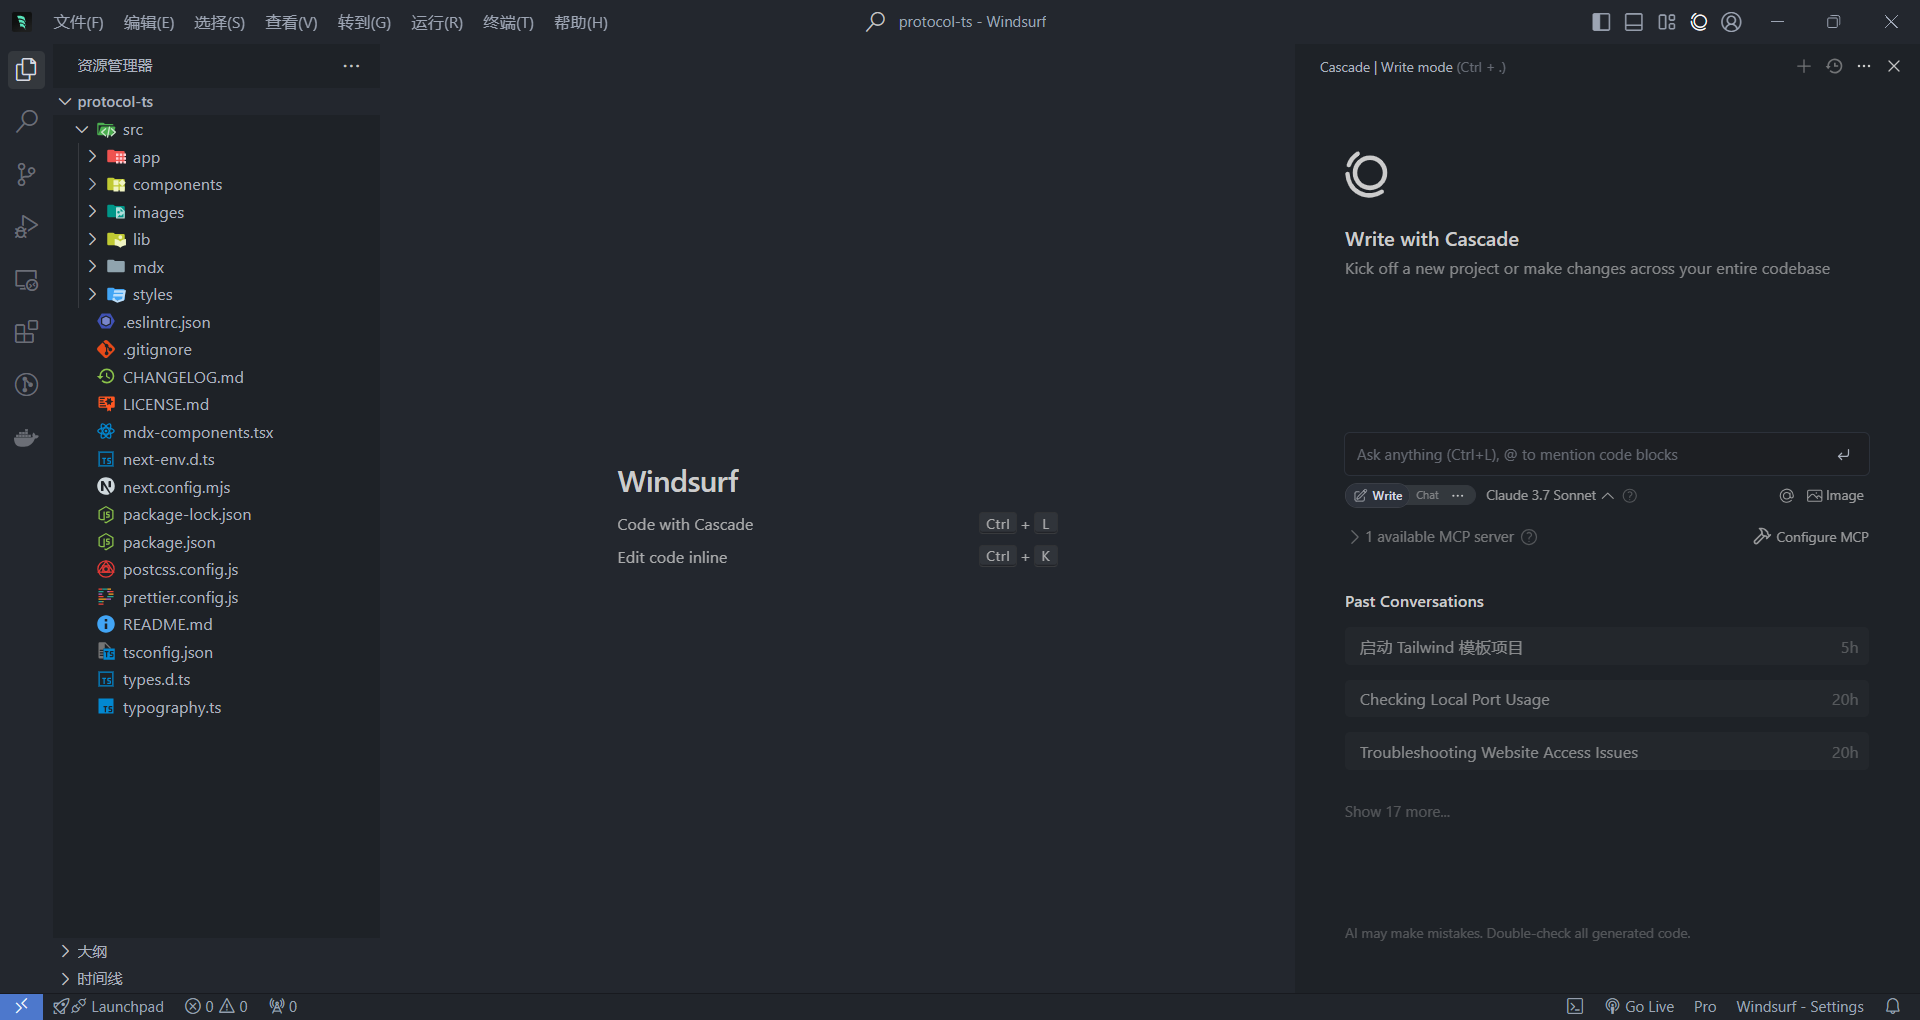Open the 运行(R) menu
Viewport: 1920px width, 1020px height.
(437, 22)
